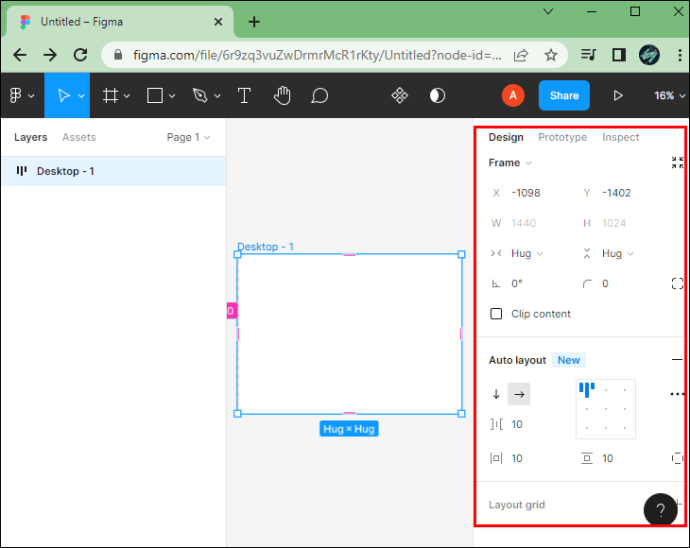Click the browser Forward arrow
690x548 pixels.
[50, 55]
